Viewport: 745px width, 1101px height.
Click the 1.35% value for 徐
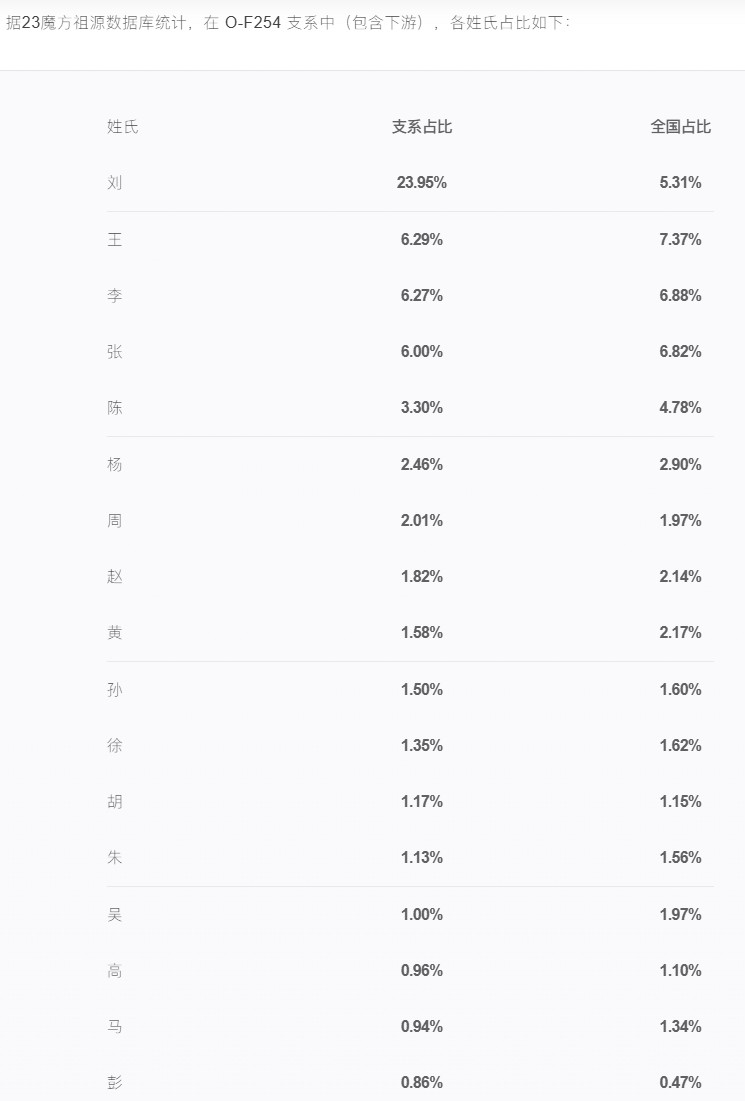coord(421,746)
